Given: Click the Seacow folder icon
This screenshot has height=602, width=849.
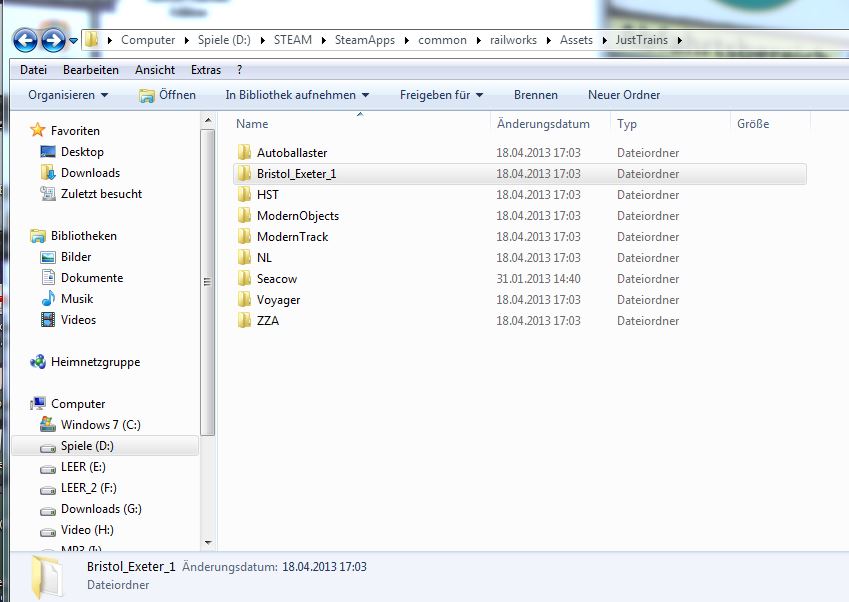Looking at the screenshot, I should point(244,278).
